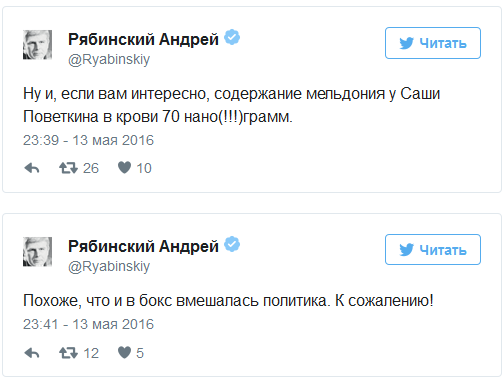504x387 pixels.
Task: Open Рябинский Андрей name in second tweet
Action: [143, 246]
